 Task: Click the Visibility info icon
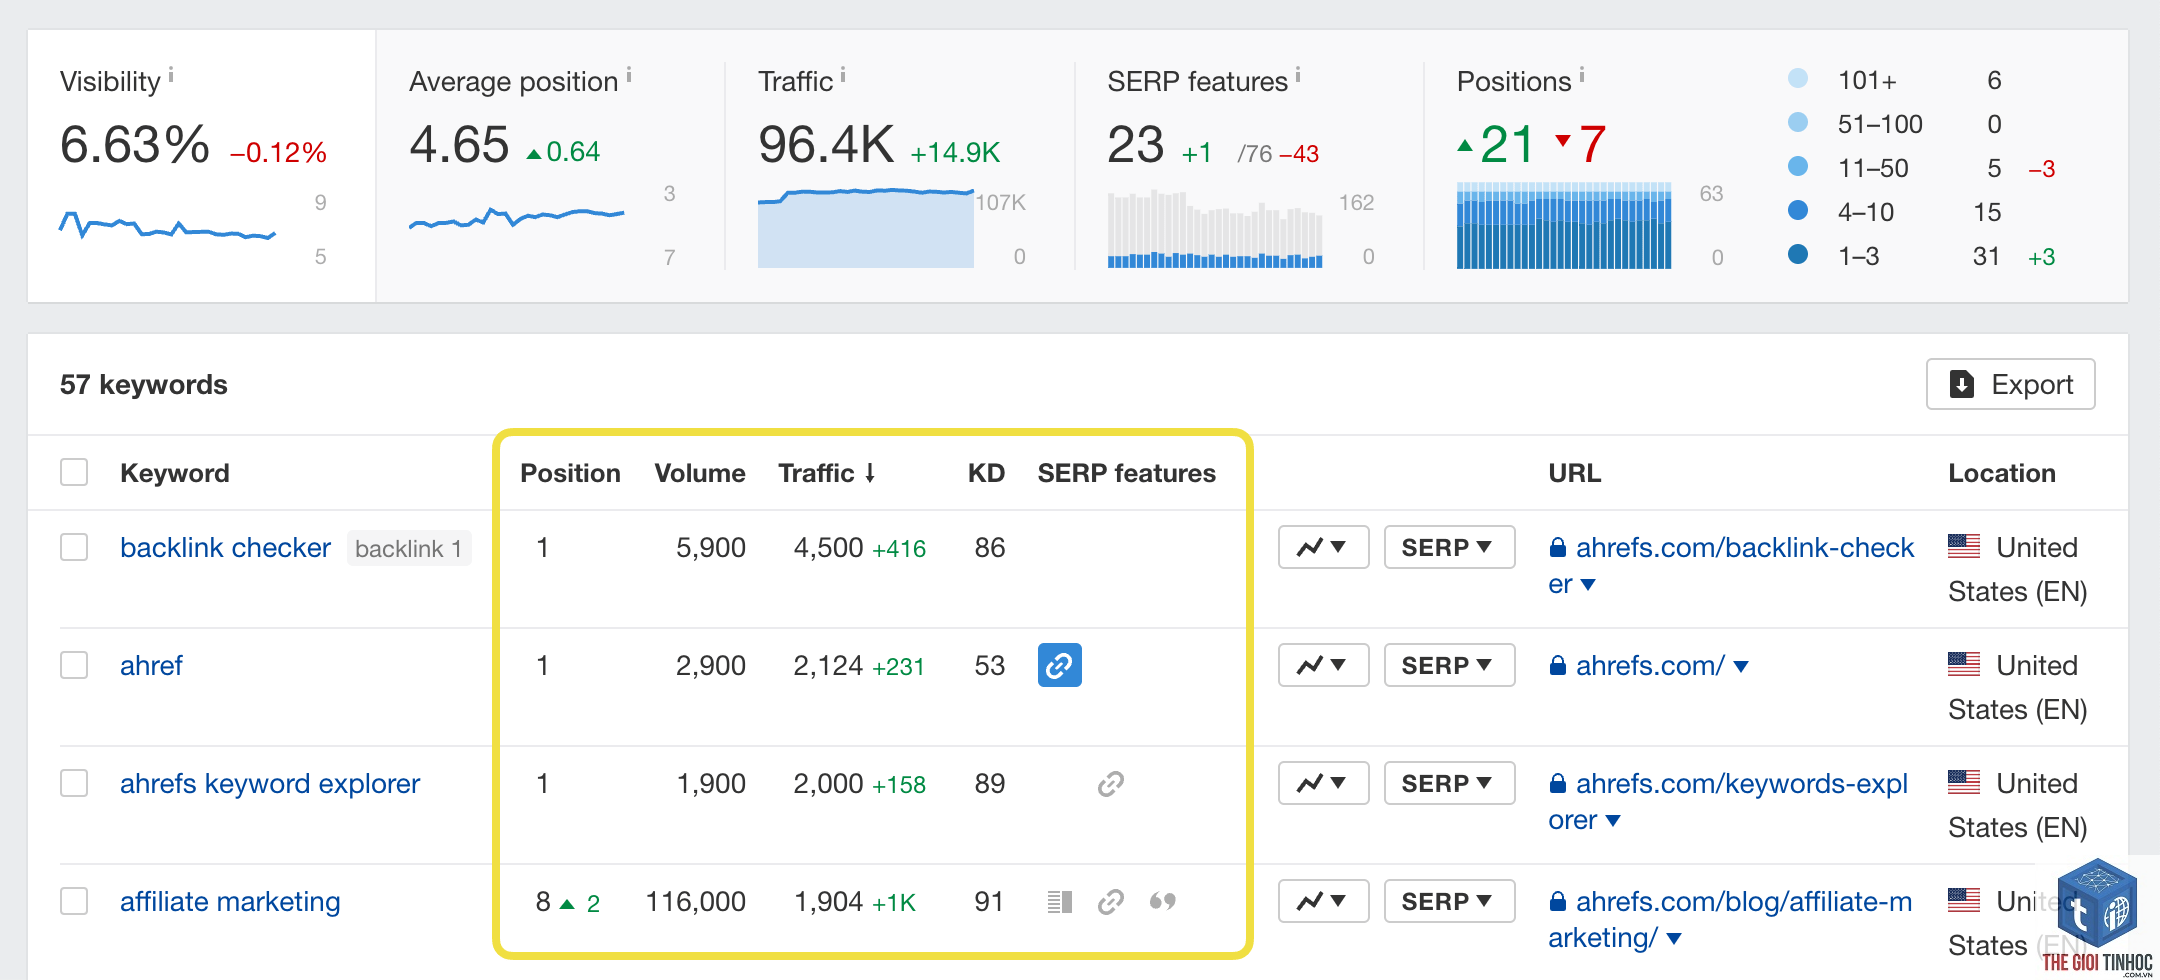[171, 75]
